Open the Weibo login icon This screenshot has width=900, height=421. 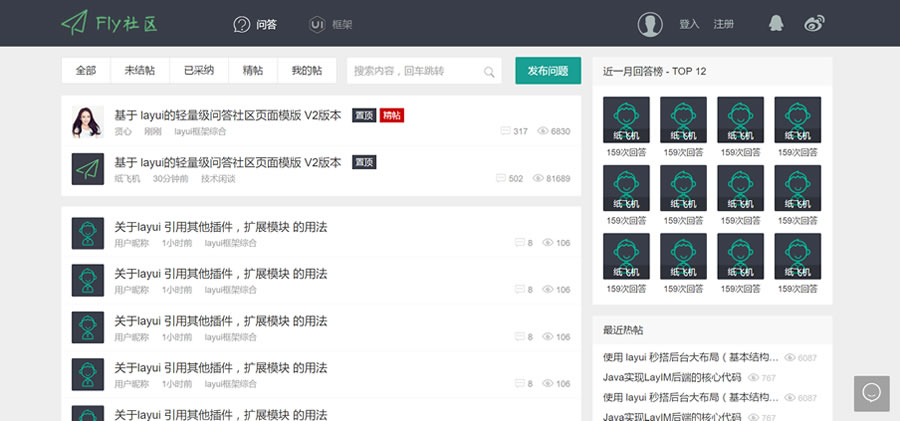click(x=815, y=23)
